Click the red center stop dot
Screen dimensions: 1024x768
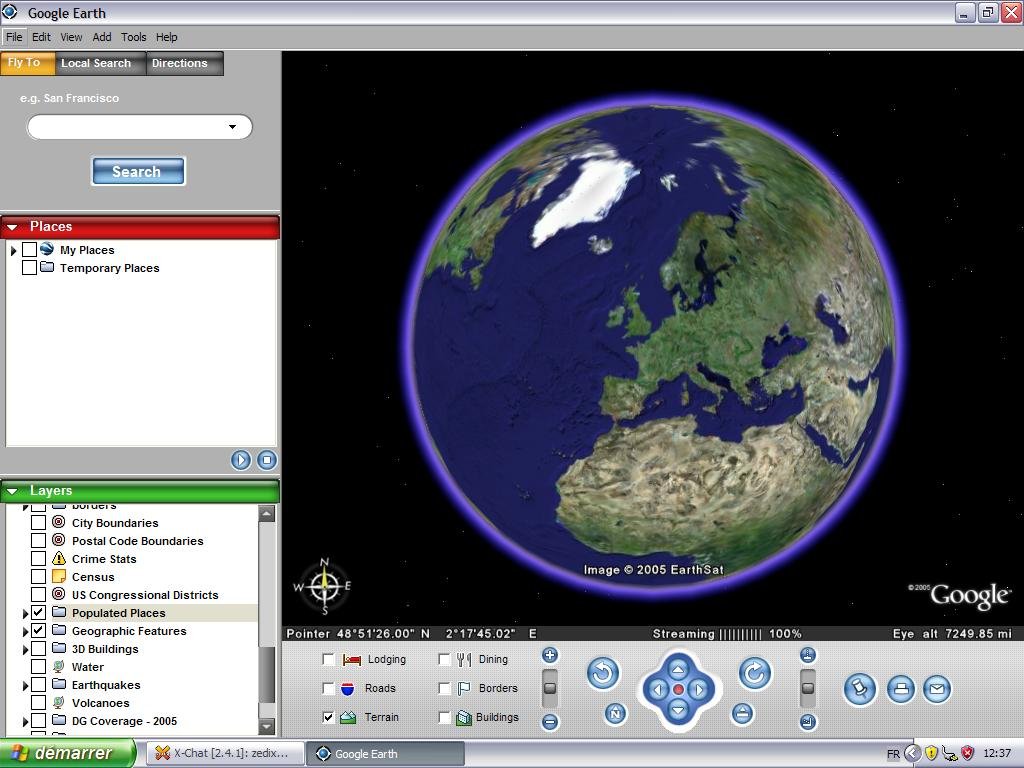pyautogui.click(x=678, y=690)
